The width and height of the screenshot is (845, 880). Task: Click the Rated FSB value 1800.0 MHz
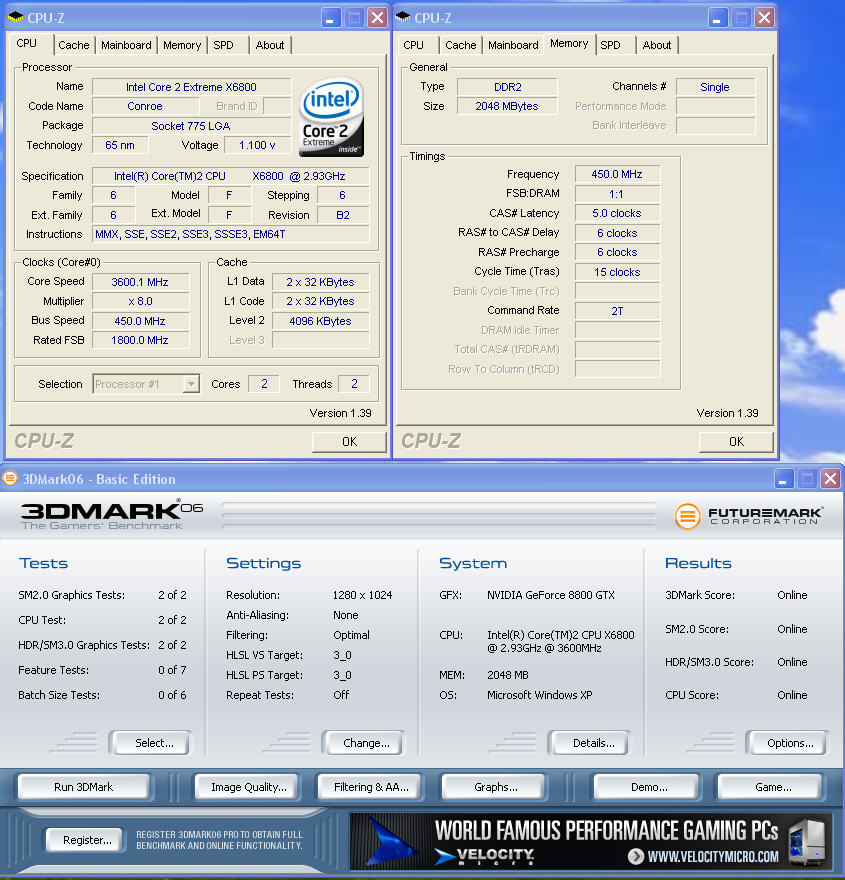point(140,340)
